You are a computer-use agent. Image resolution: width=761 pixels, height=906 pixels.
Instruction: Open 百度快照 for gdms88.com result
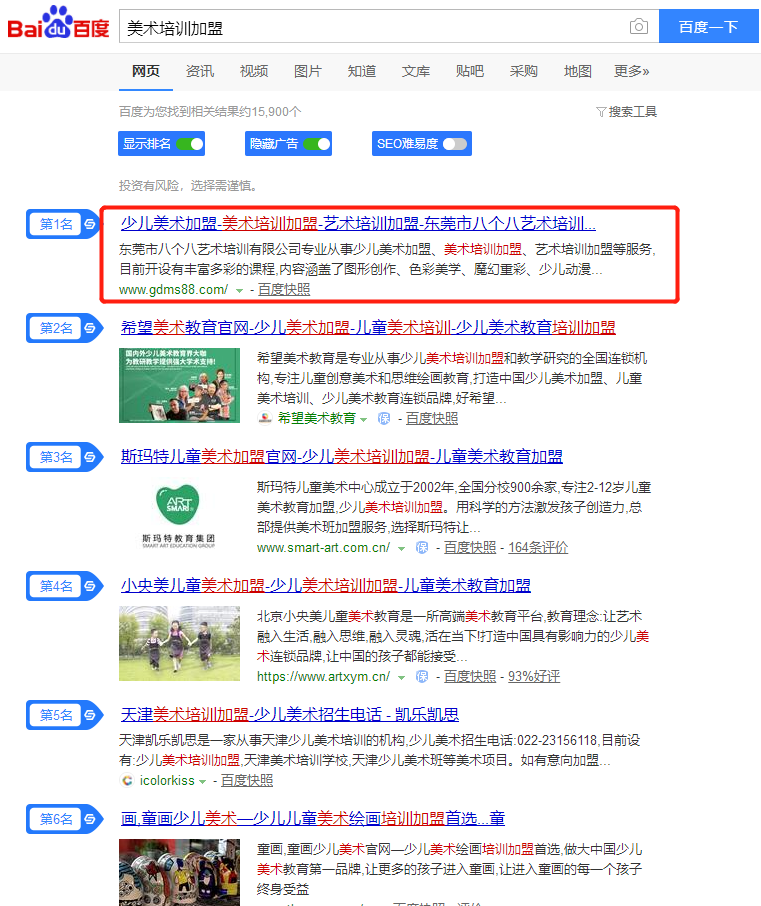pyautogui.click(x=284, y=289)
